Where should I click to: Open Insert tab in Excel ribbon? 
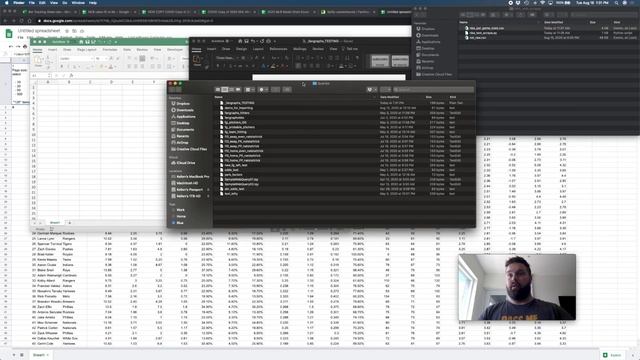(x=53, y=50)
